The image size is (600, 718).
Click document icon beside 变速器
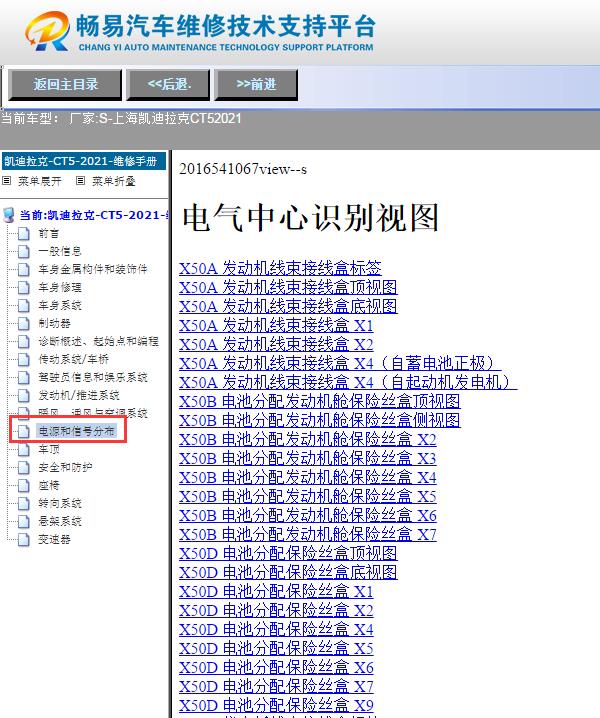tap(23, 539)
